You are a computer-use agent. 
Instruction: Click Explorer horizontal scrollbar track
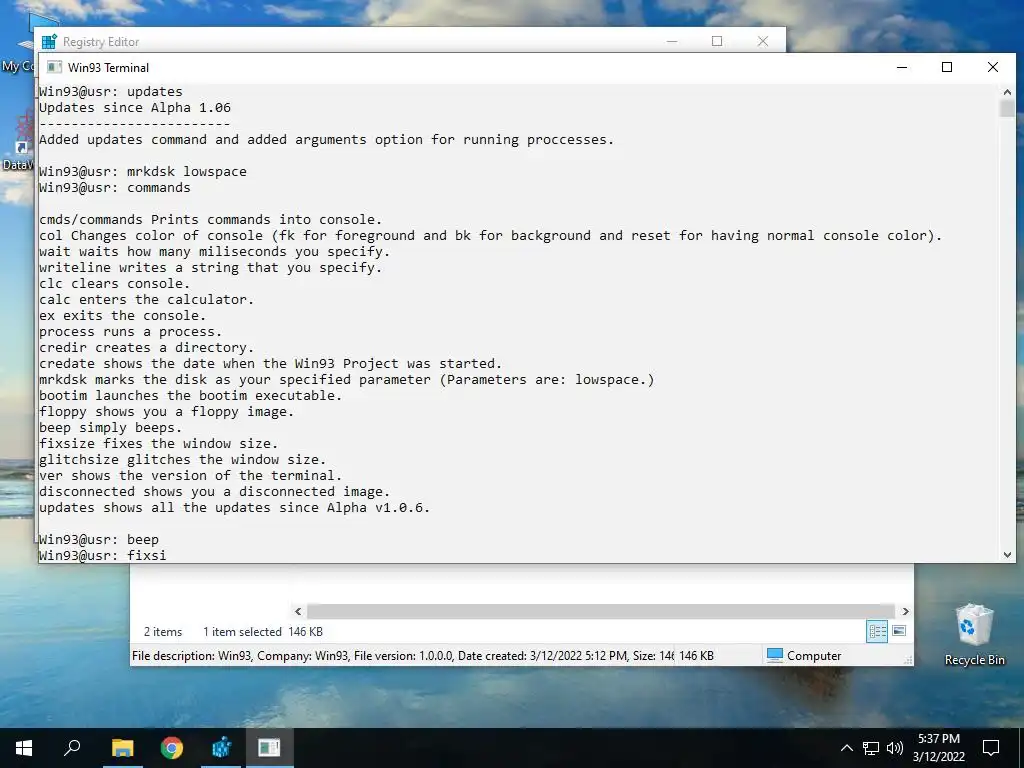pos(601,611)
